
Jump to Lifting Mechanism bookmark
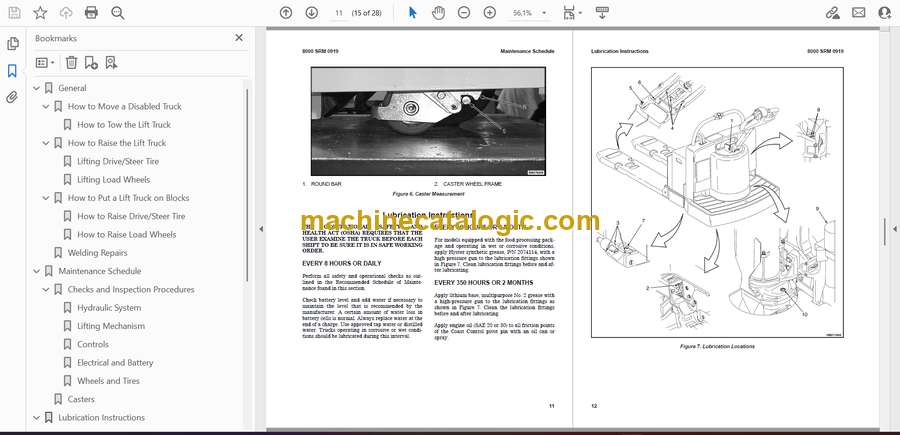point(111,326)
